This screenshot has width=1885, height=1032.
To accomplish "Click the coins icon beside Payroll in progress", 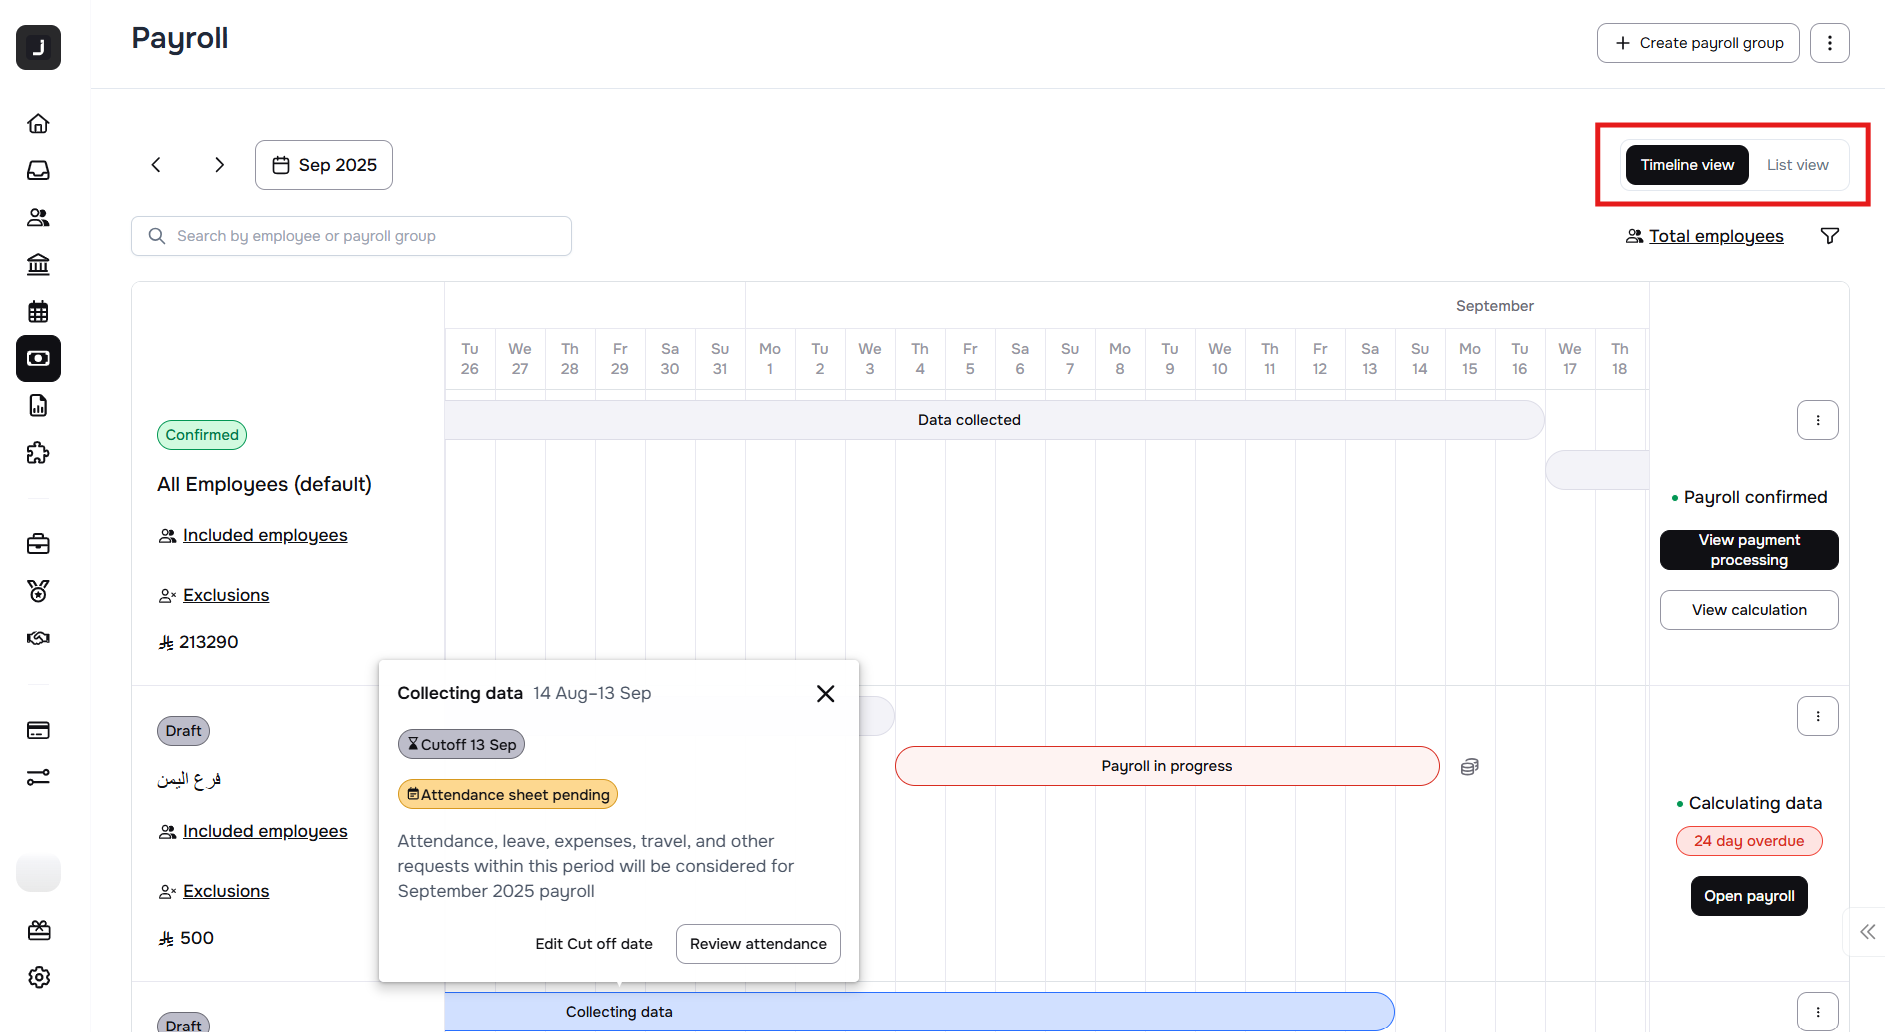I will click(x=1469, y=767).
